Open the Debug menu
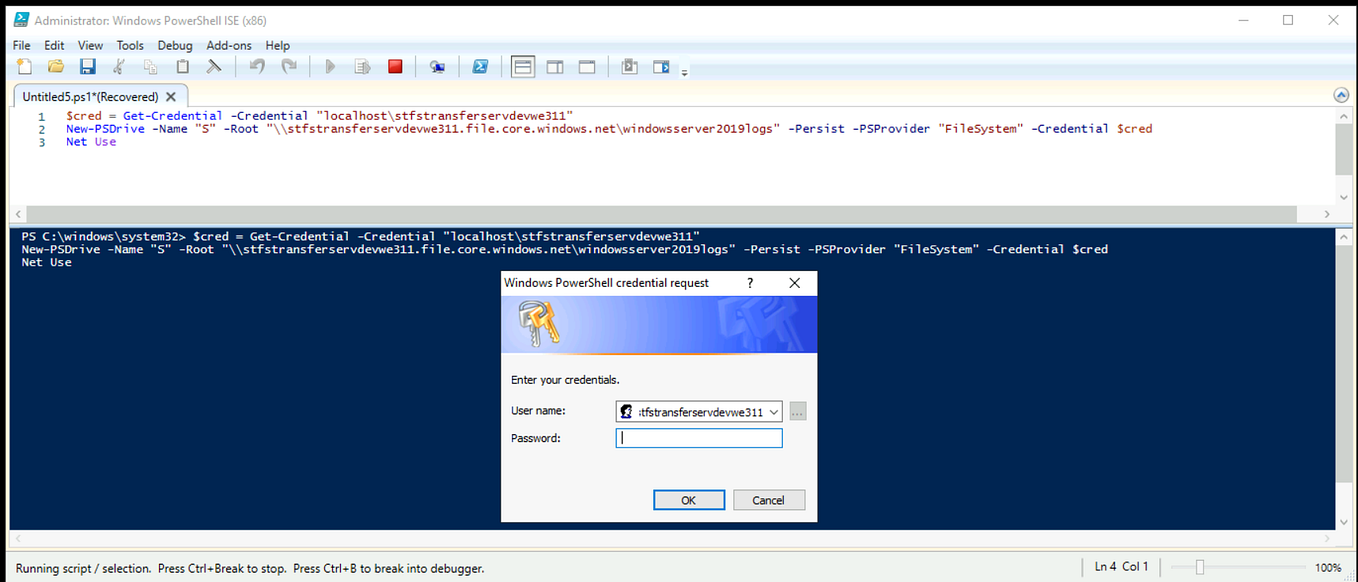 point(175,45)
